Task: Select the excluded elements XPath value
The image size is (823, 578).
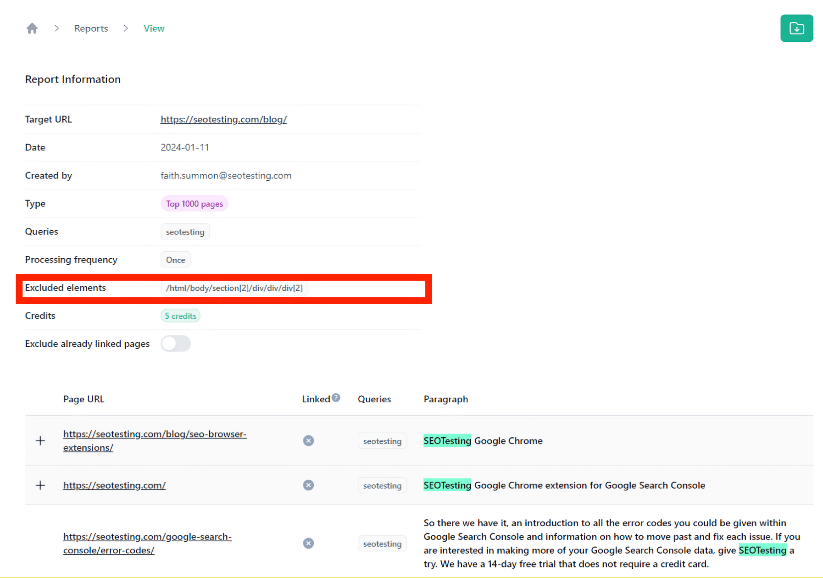Action: point(234,288)
